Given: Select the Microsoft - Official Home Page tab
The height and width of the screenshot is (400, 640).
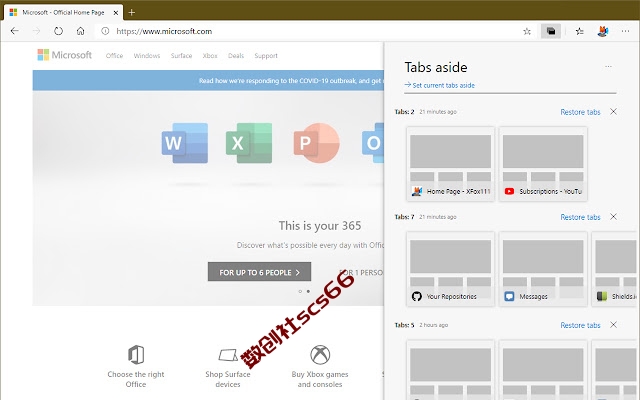Looking at the screenshot, I should [63, 13].
